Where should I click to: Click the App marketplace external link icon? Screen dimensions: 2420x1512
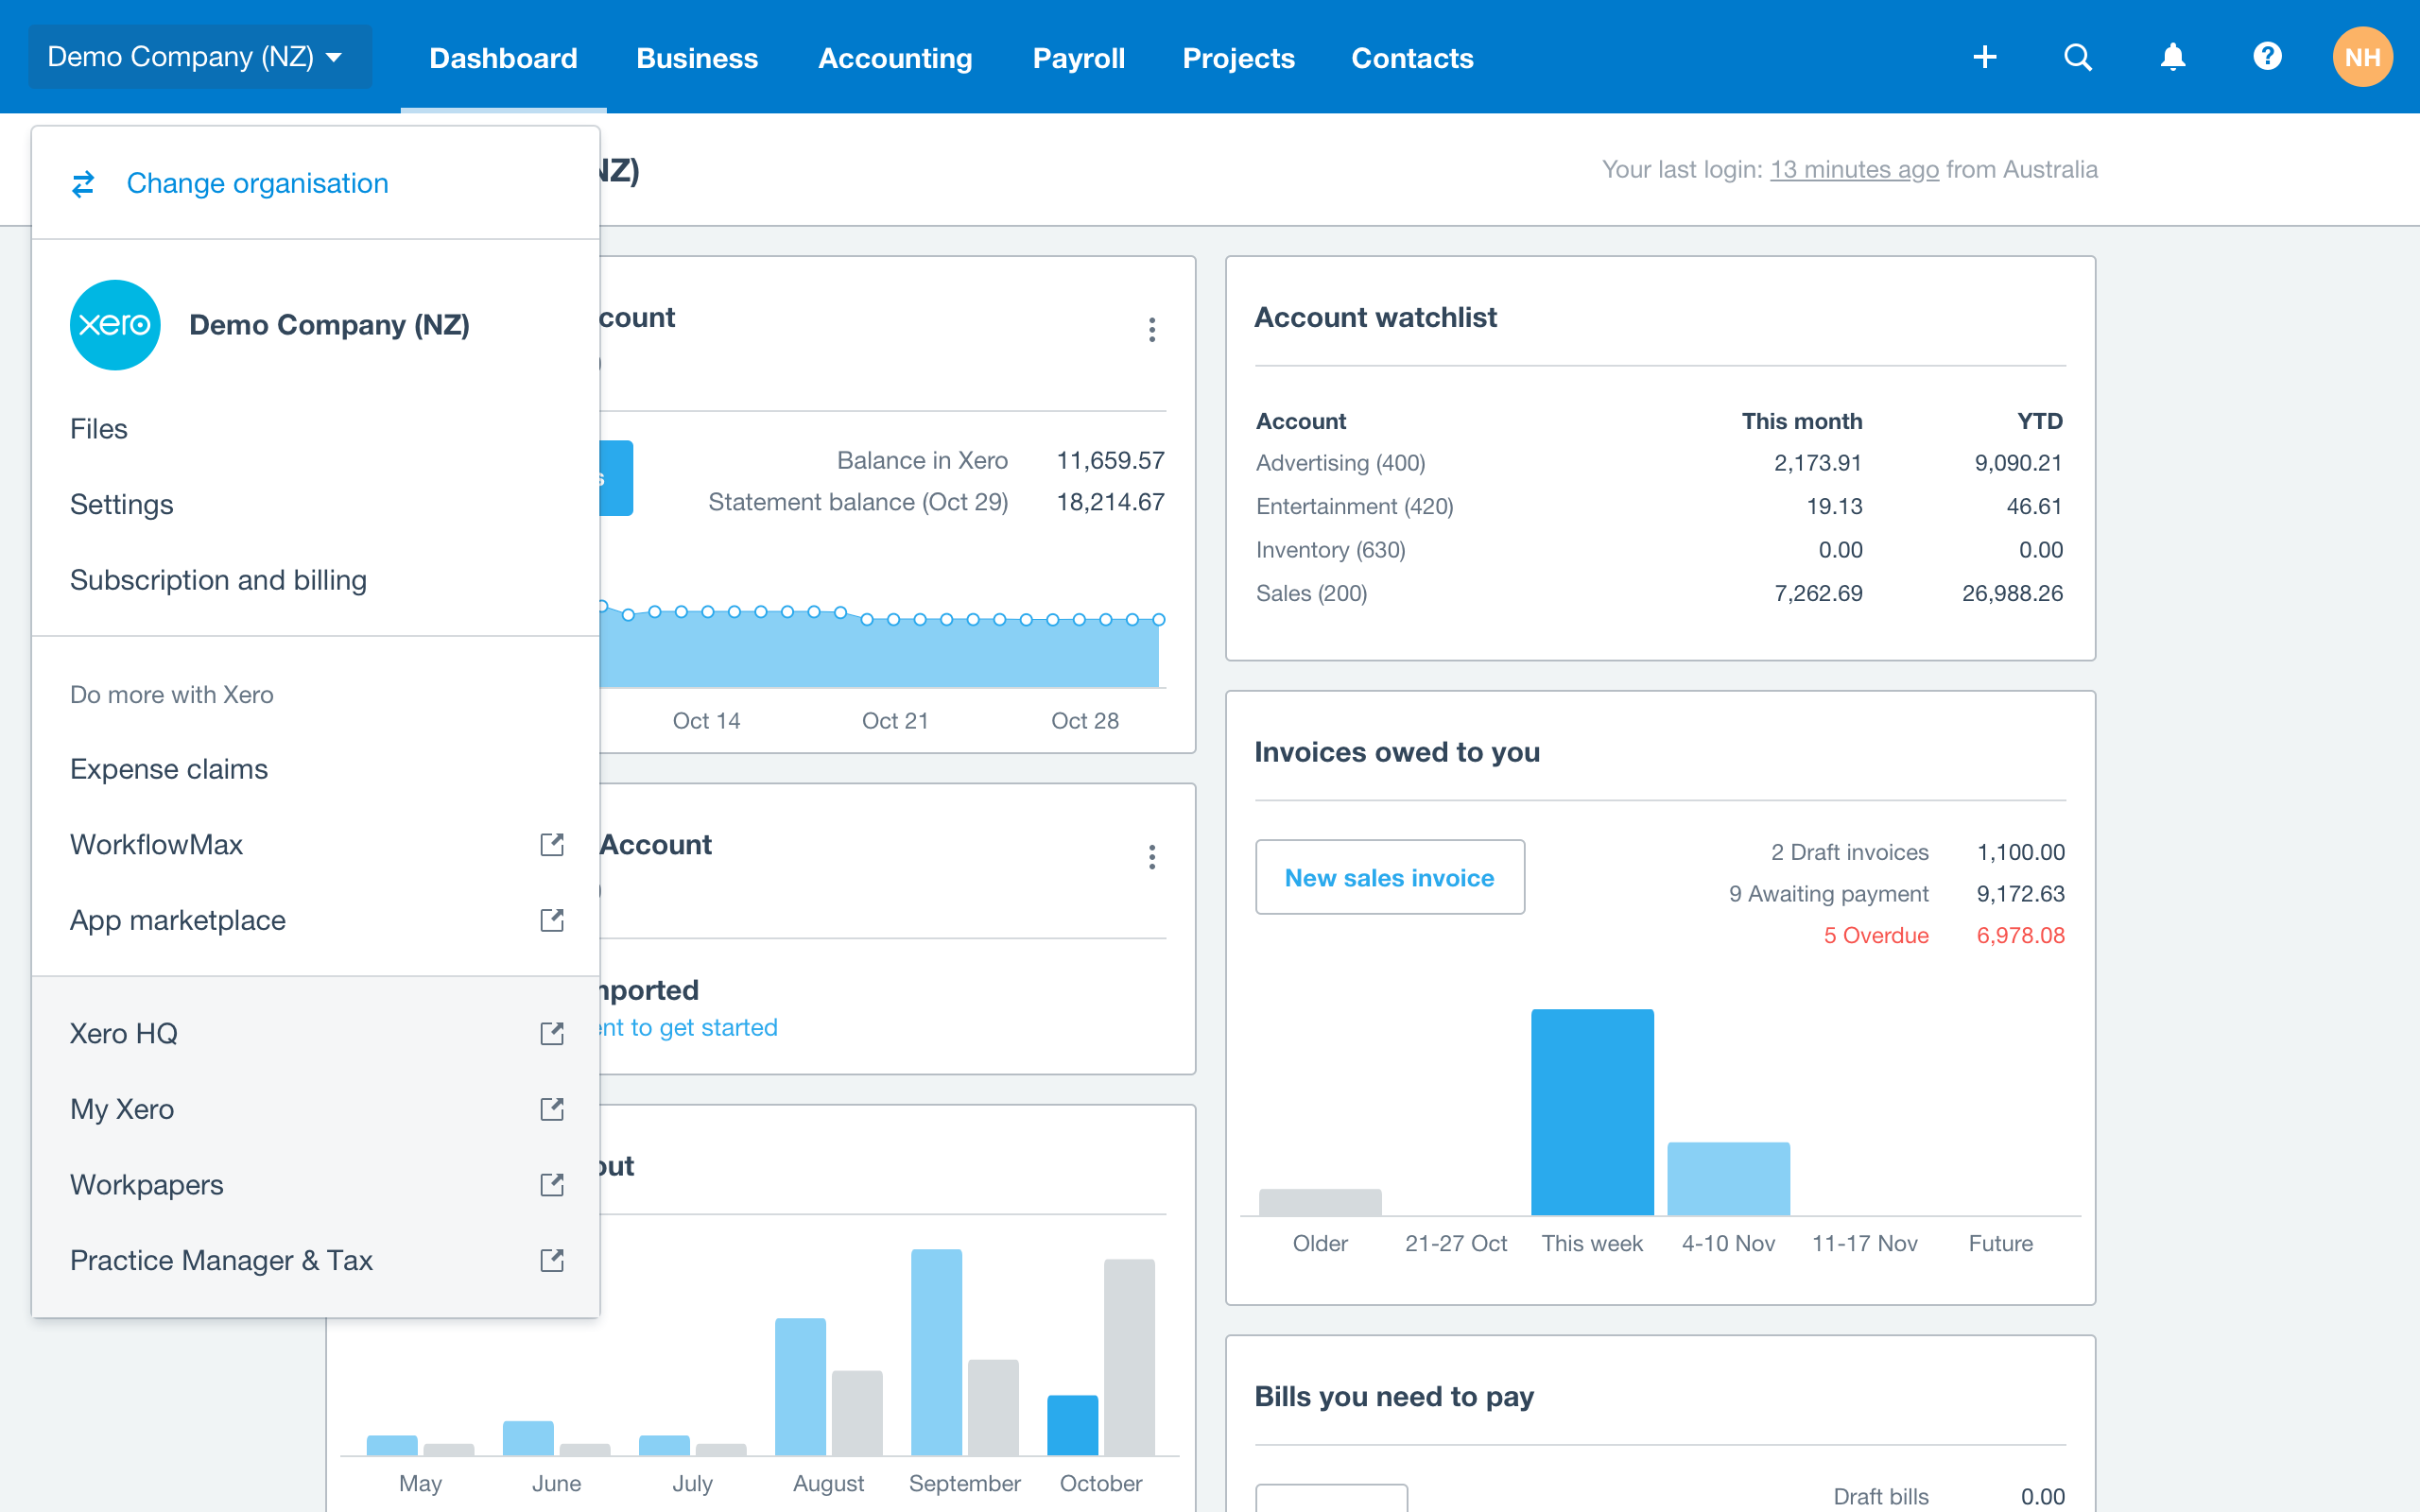tap(552, 920)
